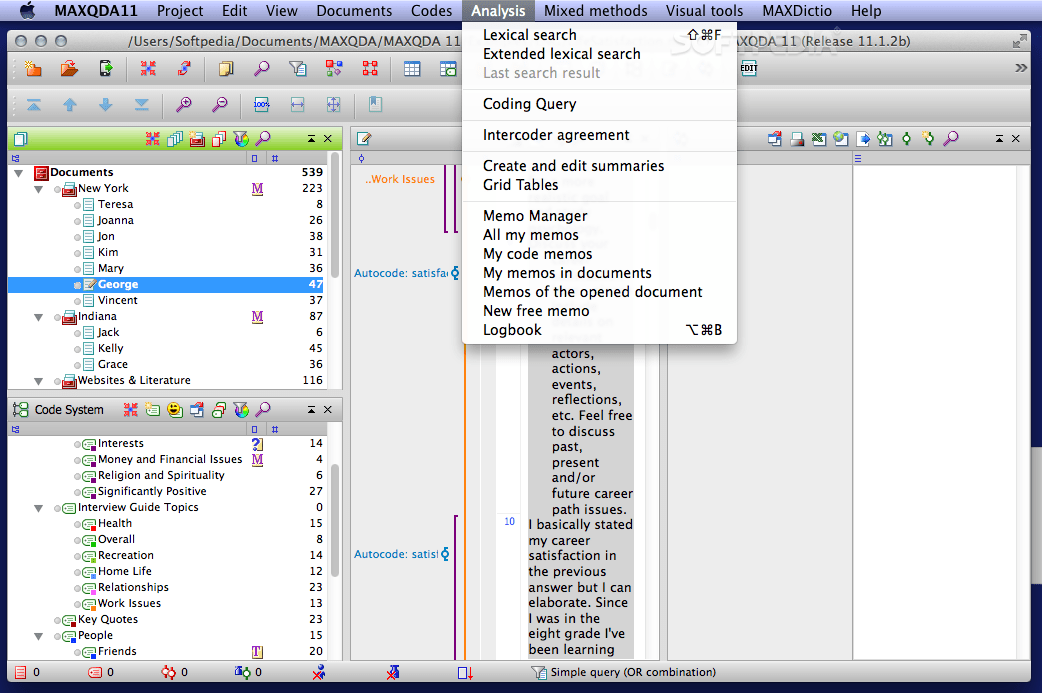Collapse Interview Guide Topics code
This screenshot has height=693, width=1042.
(x=39, y=508)
